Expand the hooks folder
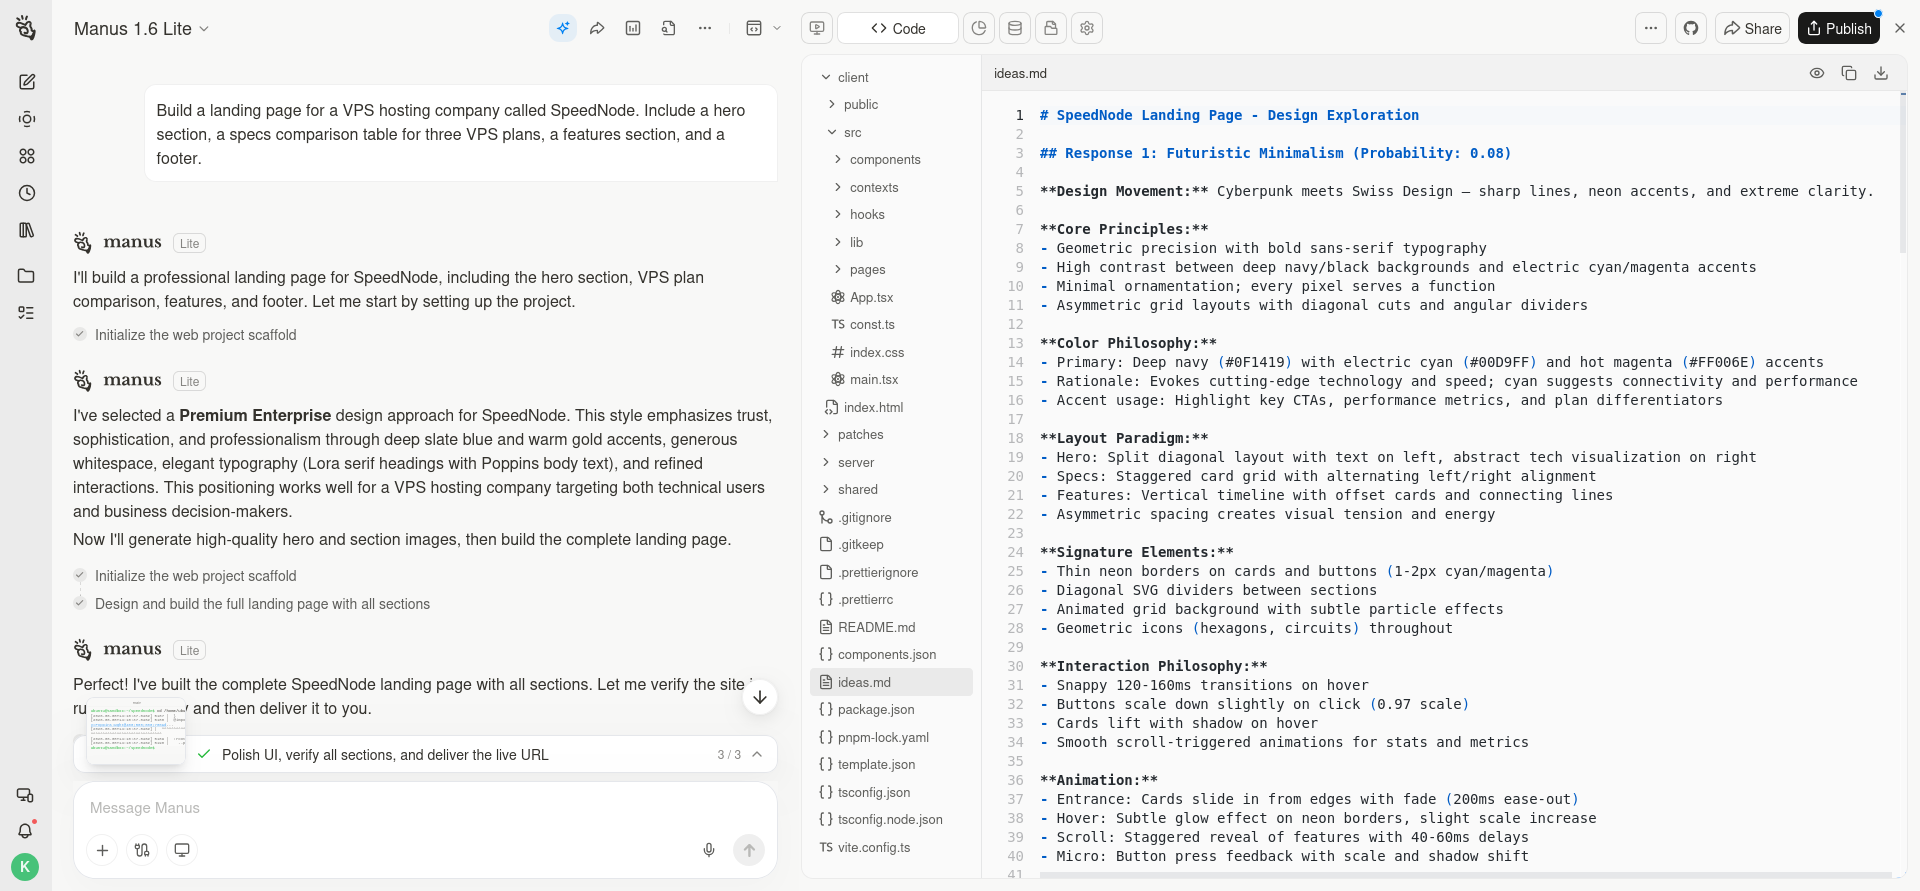The height and width of the screenshot is (891, 1920). (x=838, y=214)
